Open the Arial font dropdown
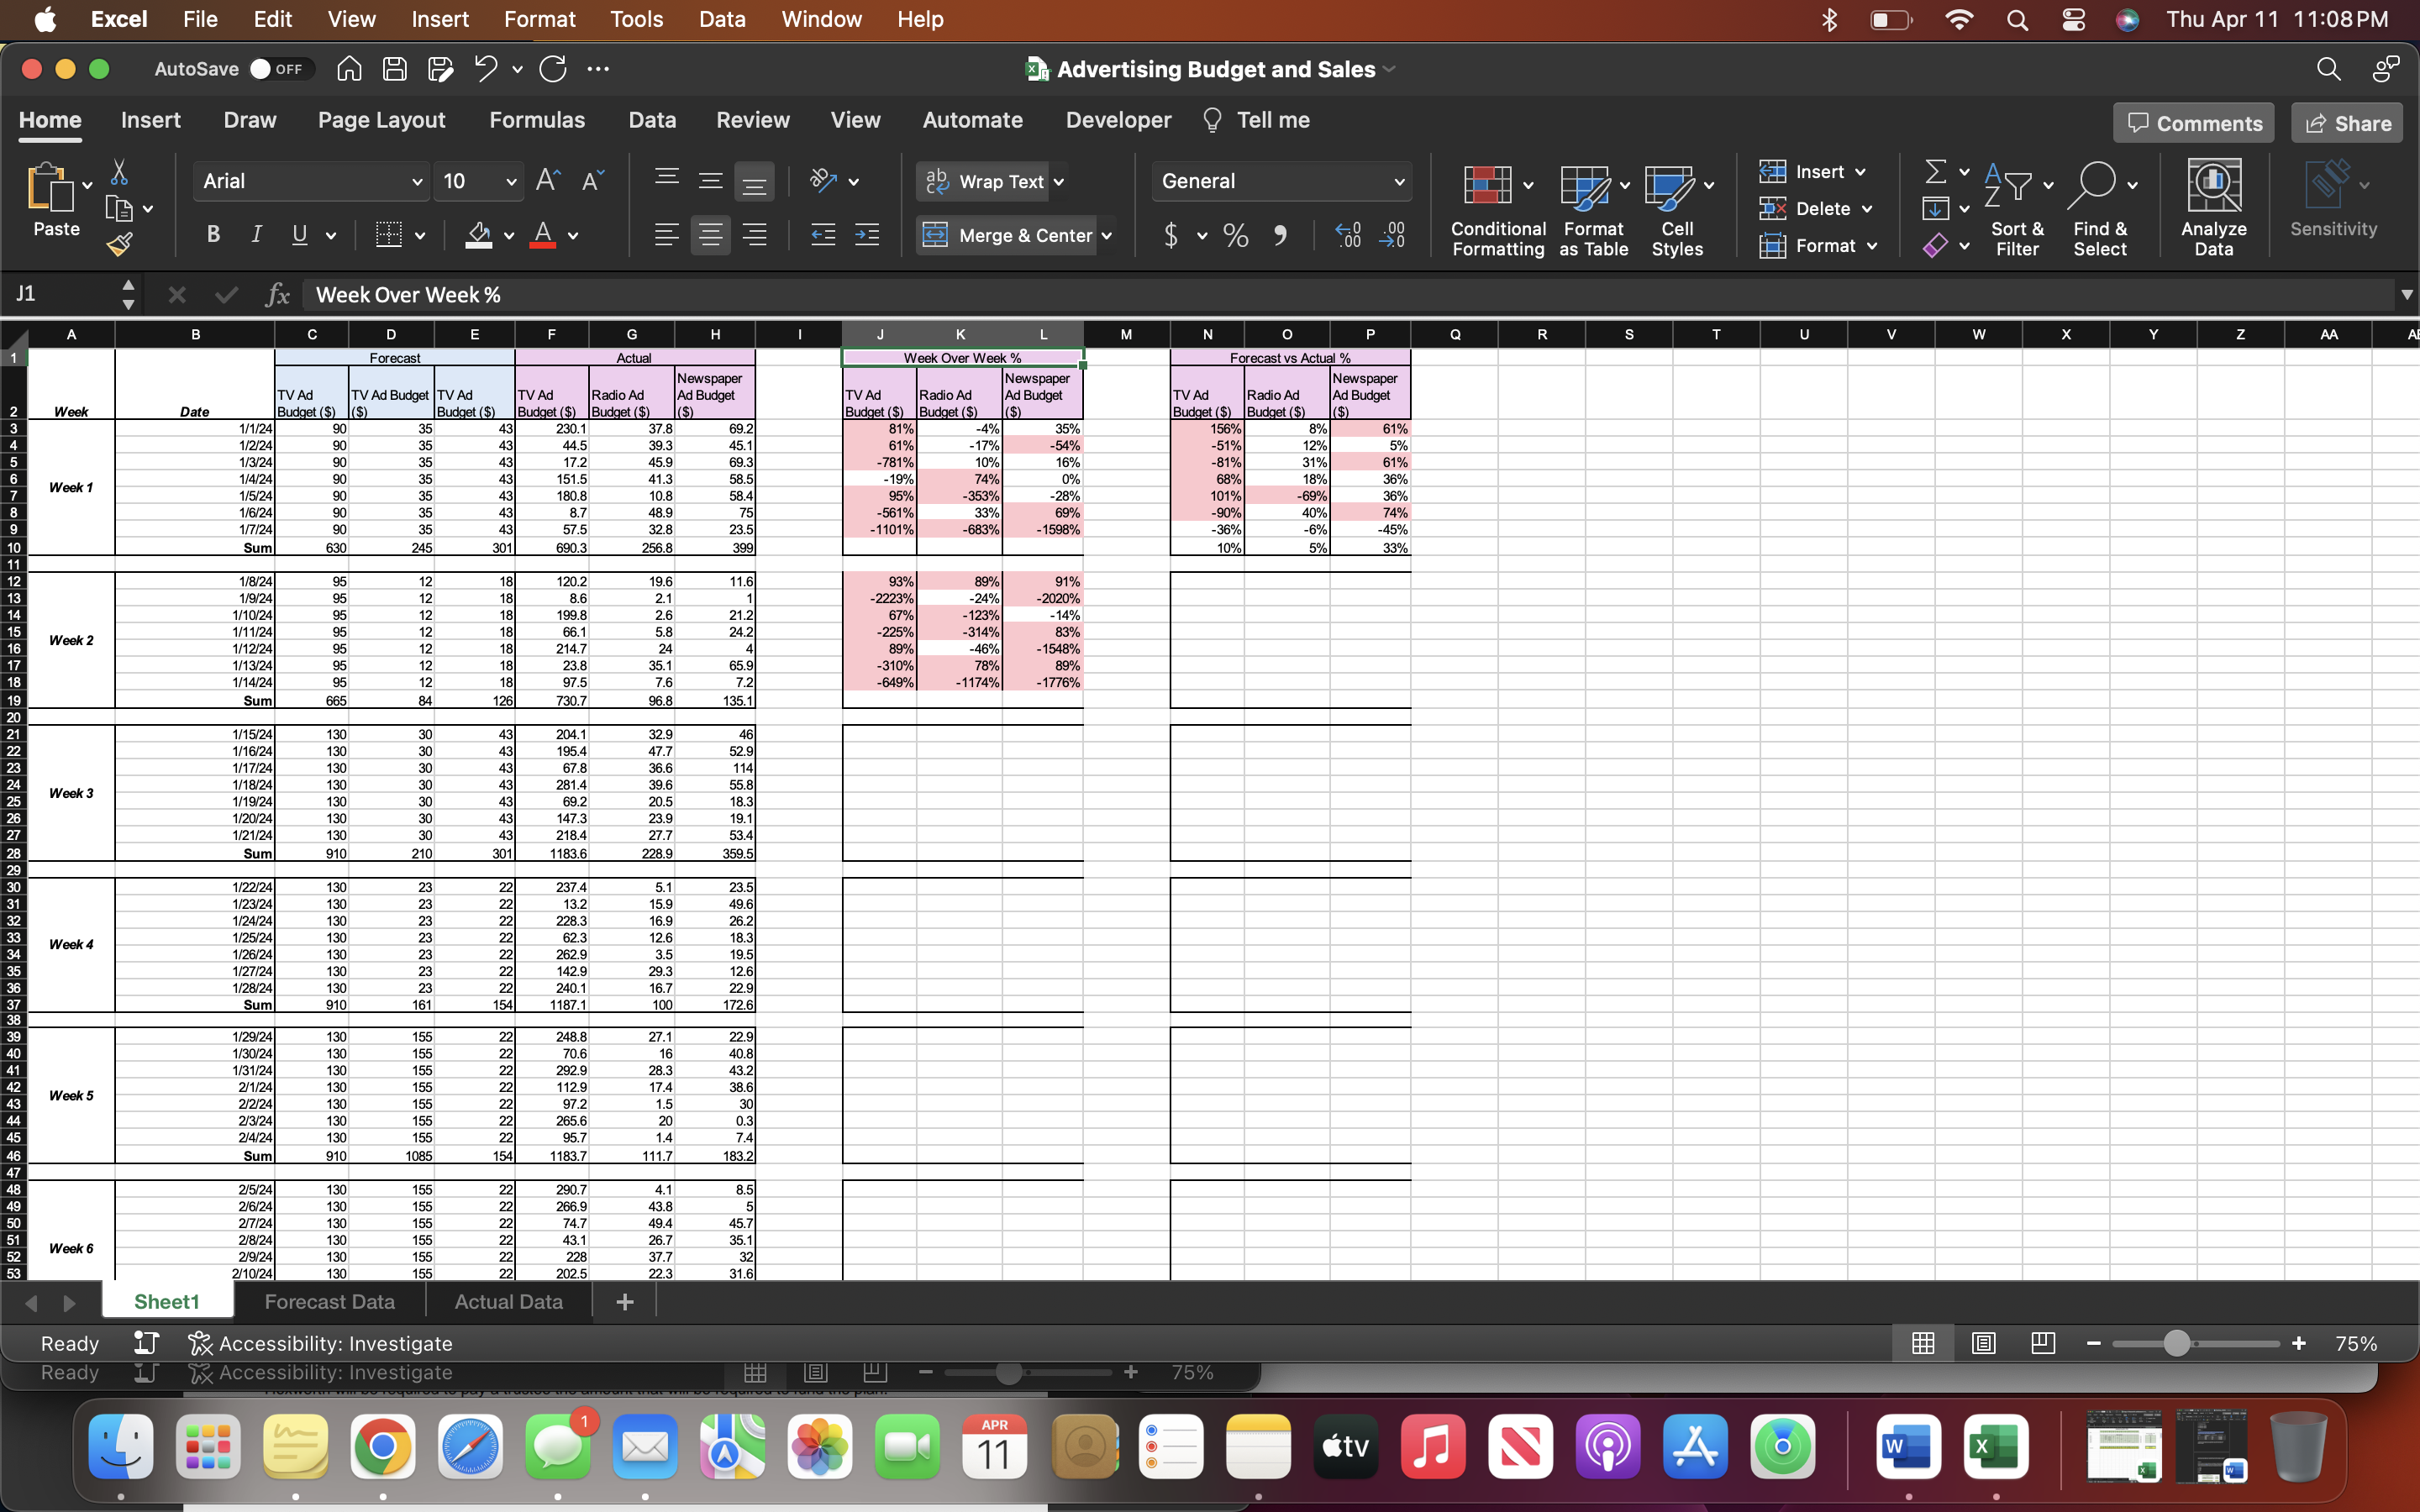This screenshot has width=2420, height=1512. 418,181
